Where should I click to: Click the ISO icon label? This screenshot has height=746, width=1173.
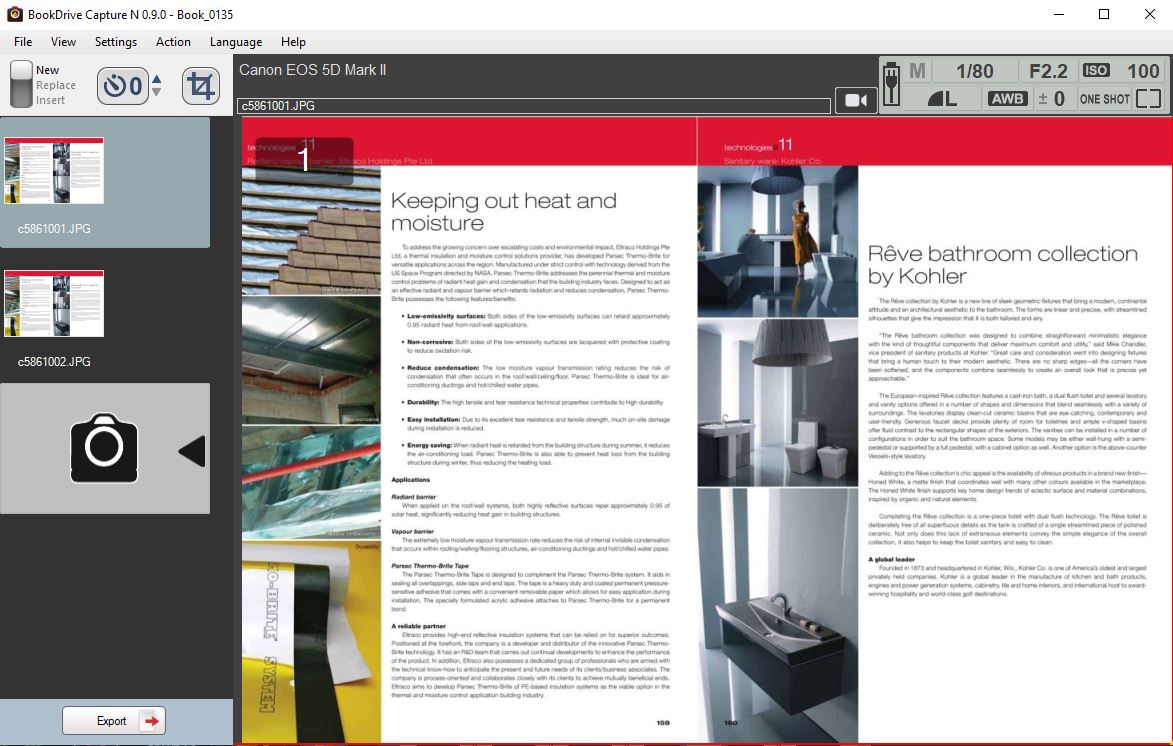click(x=1096, y=70)
